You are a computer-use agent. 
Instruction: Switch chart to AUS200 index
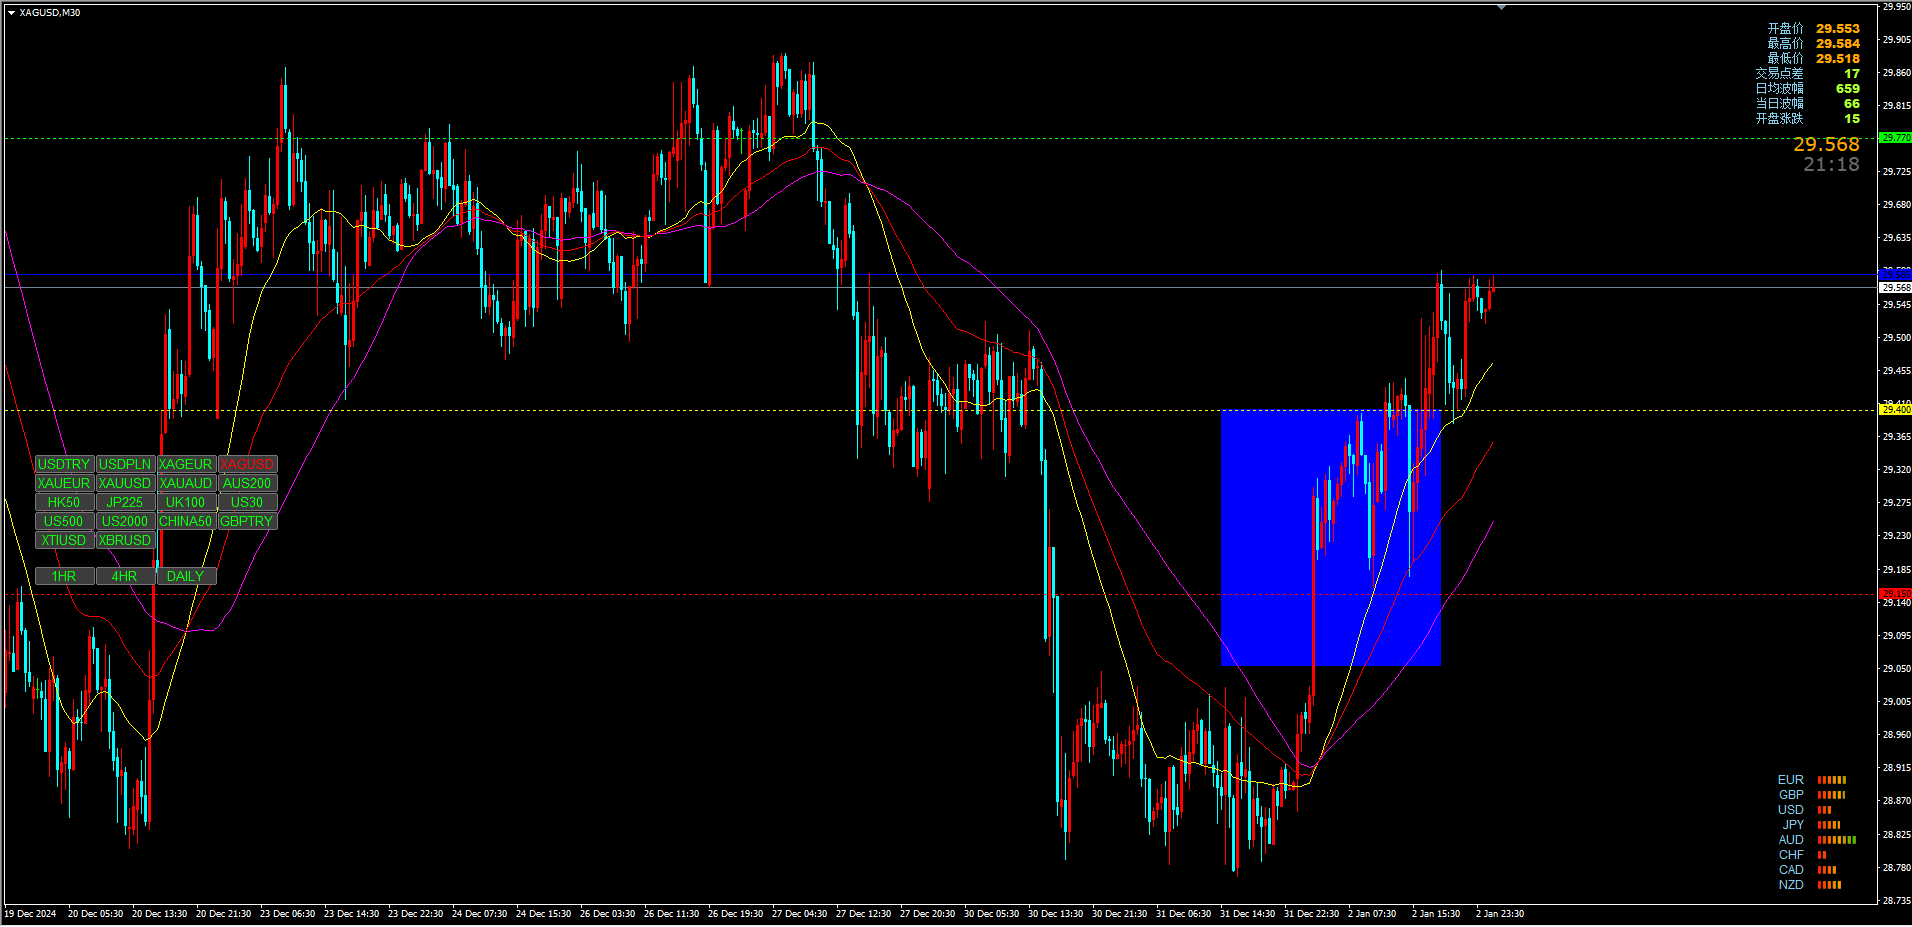[x=247, y=483]
